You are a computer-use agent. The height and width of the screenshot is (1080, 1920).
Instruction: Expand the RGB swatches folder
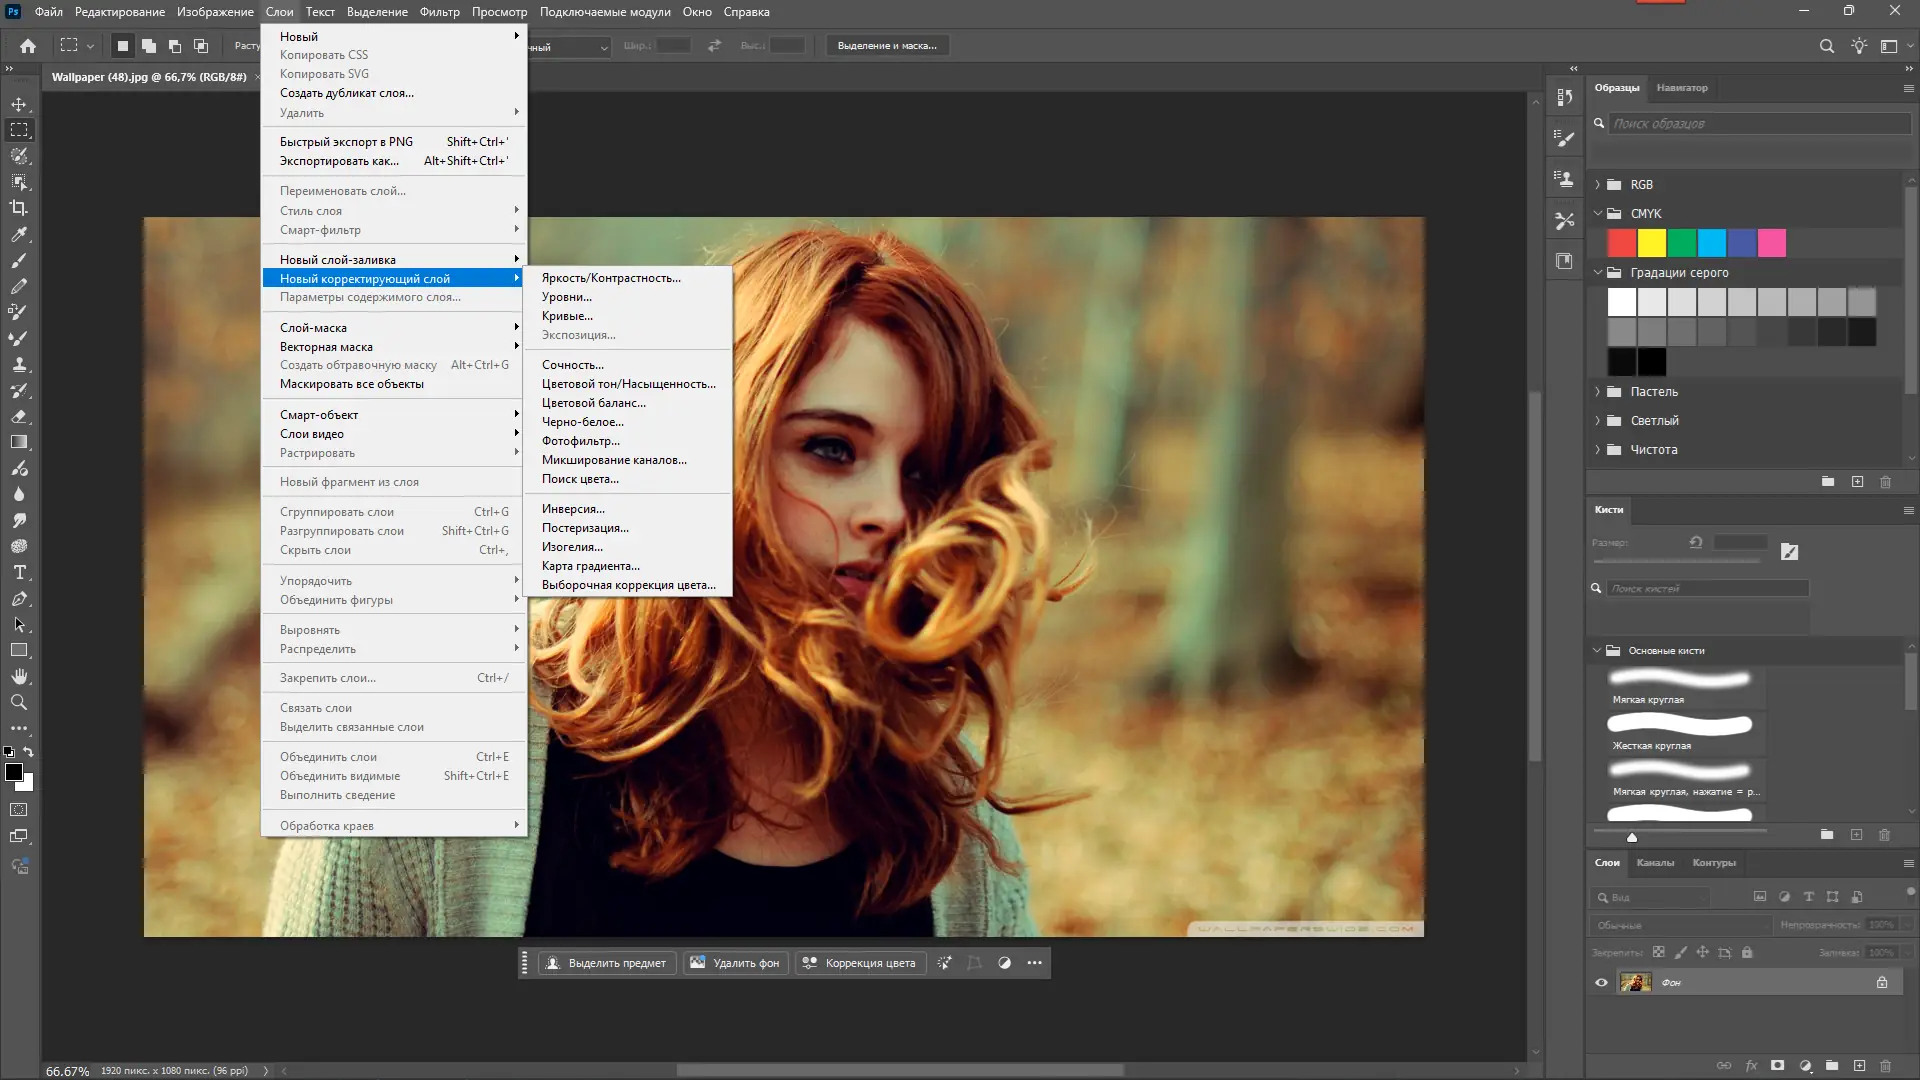click(1597, 185)
